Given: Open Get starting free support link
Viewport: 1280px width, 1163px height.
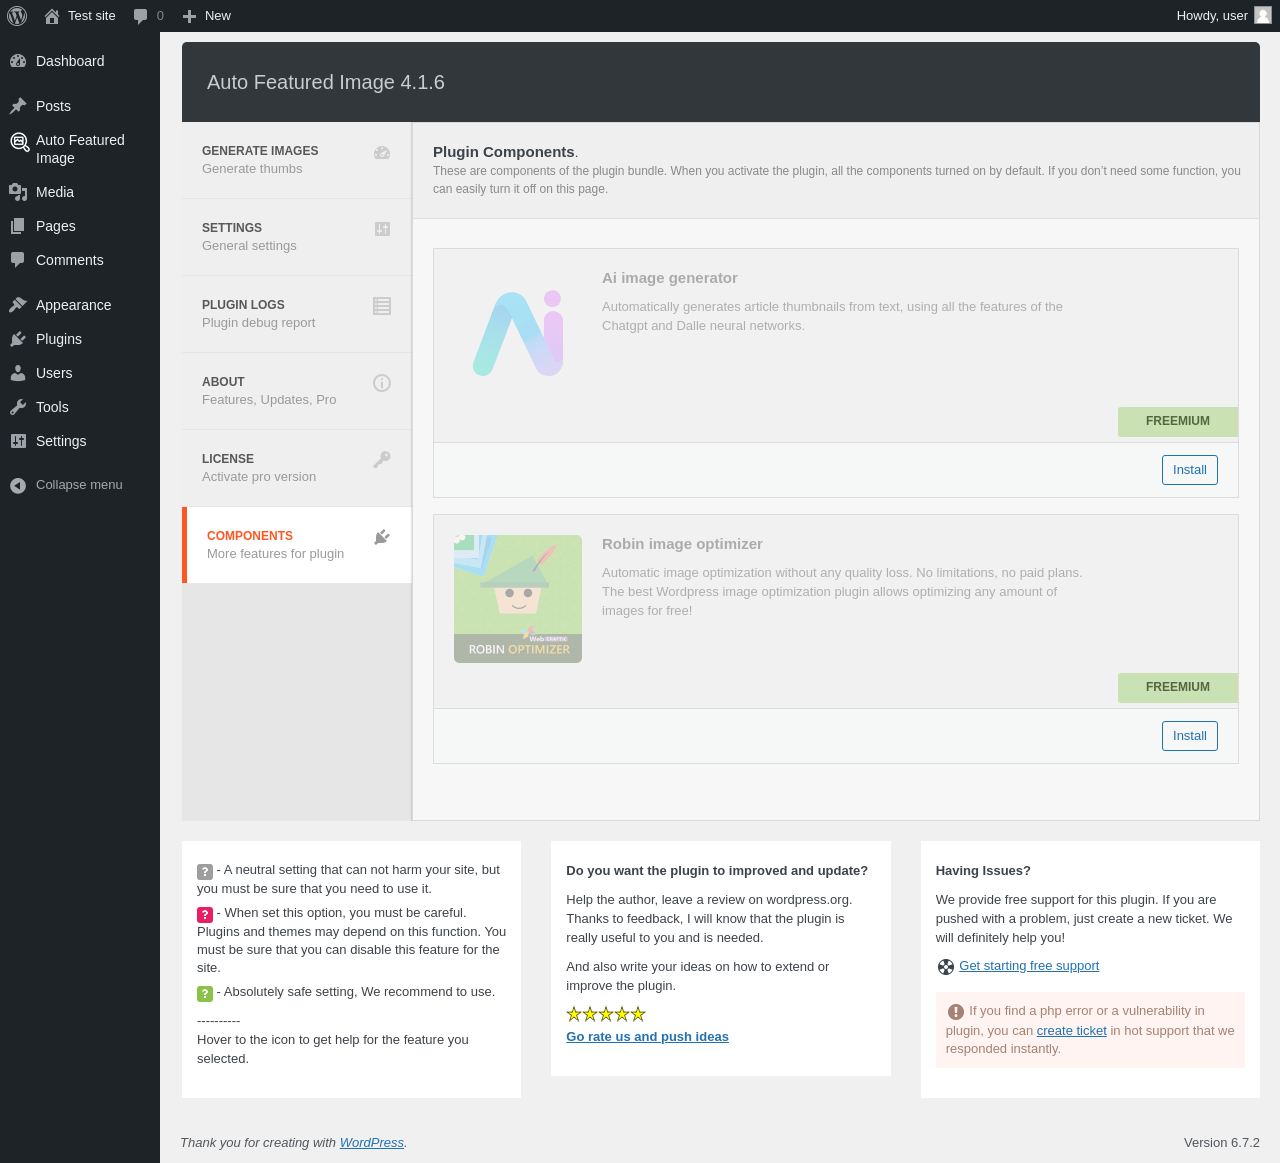Looking at the screenshot, I should pos(1029,966).
